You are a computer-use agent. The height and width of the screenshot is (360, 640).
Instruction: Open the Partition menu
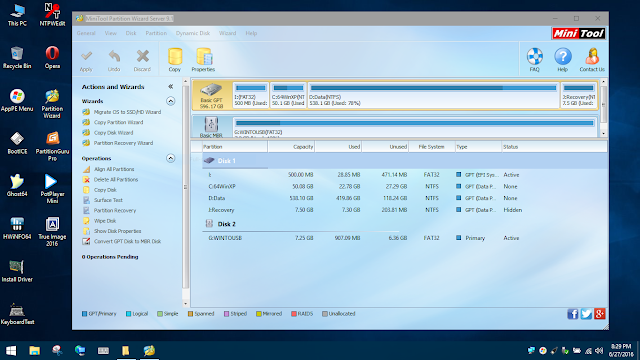point(156,33)
